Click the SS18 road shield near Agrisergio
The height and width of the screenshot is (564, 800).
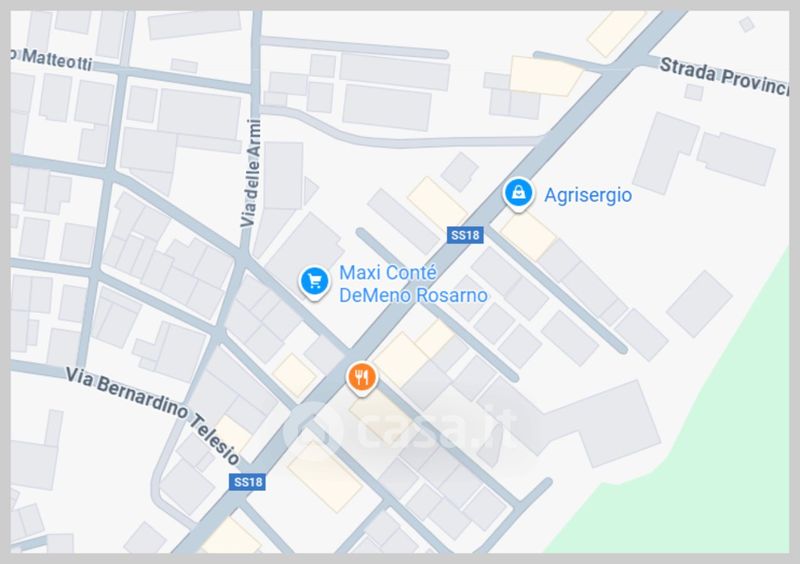coord(465,235)
